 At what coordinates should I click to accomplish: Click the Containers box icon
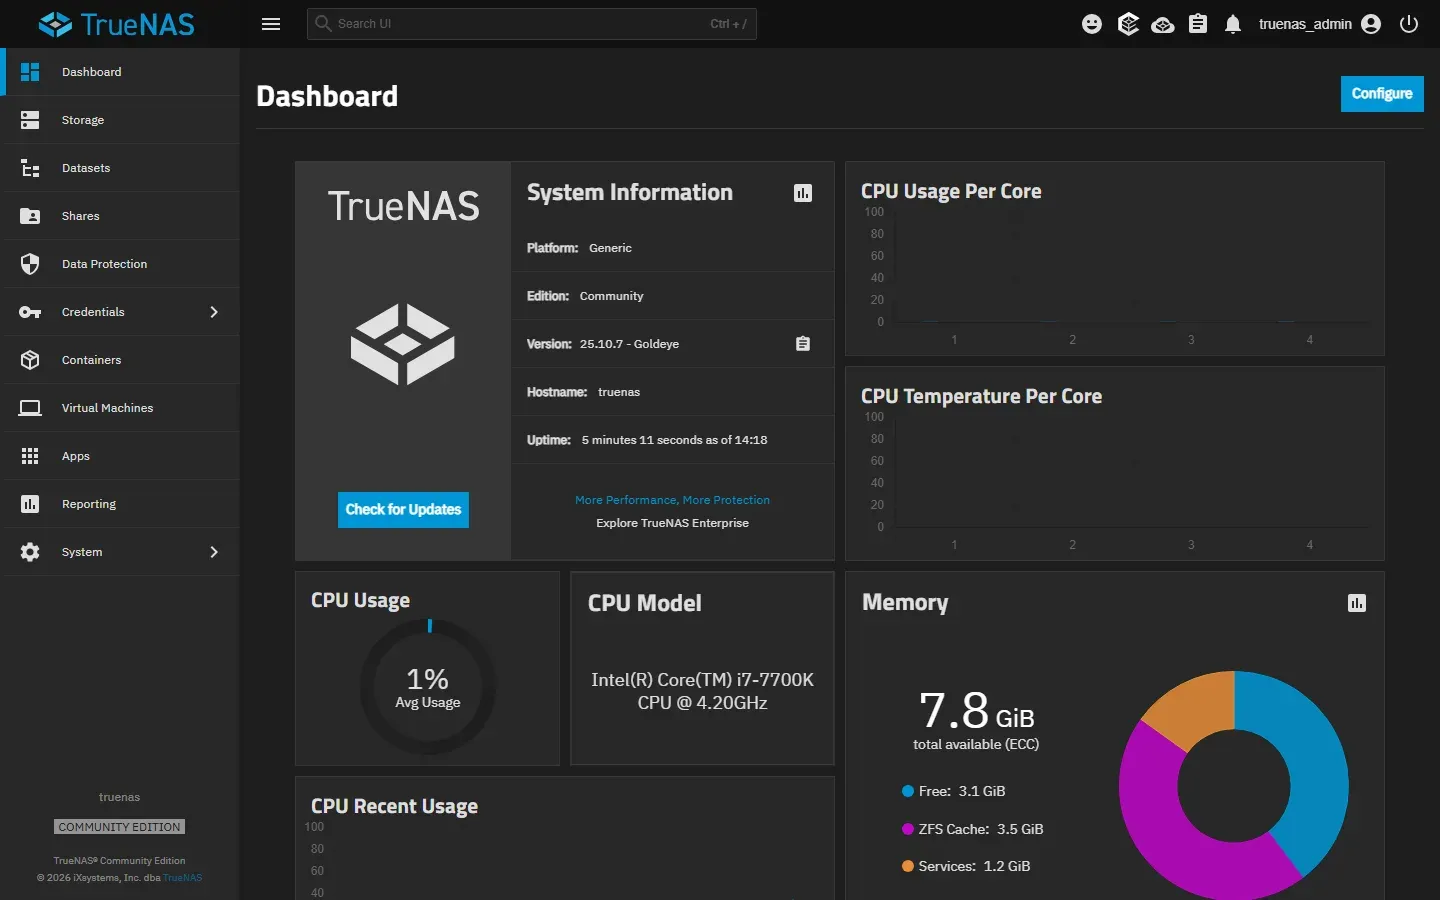pos(30,360)
